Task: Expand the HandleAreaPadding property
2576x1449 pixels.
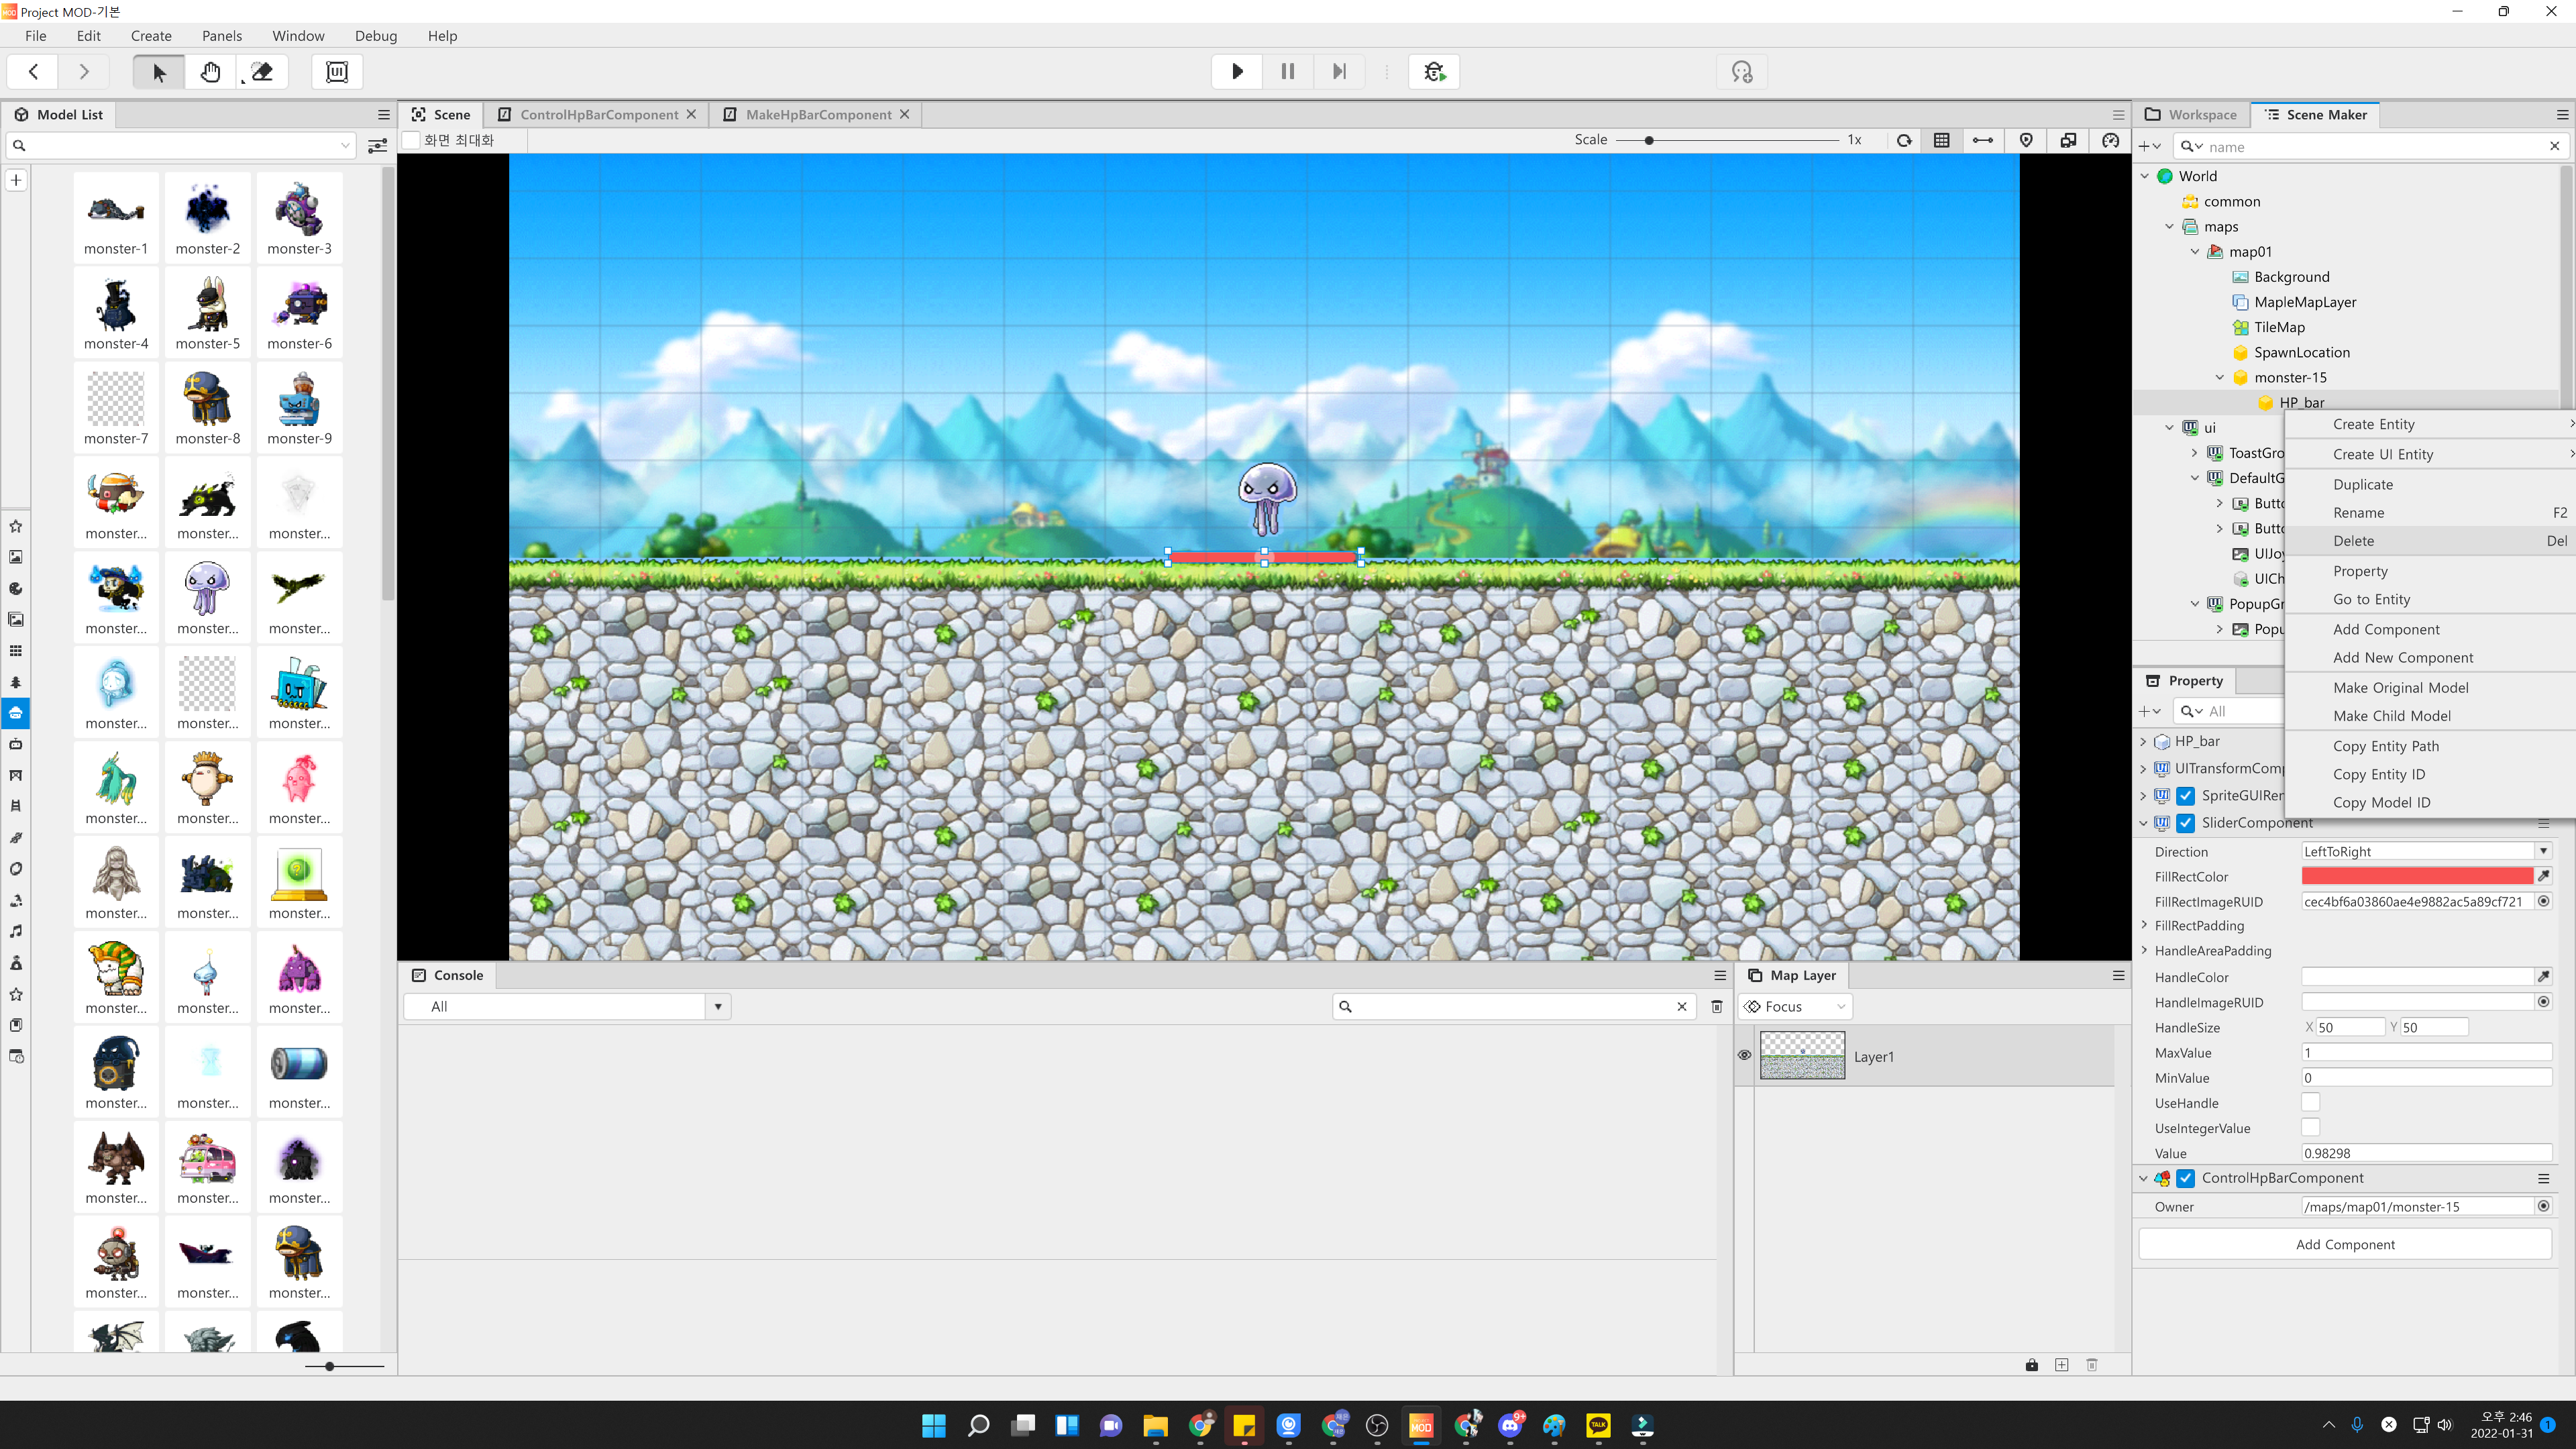Action: [x=2144, y=950]
